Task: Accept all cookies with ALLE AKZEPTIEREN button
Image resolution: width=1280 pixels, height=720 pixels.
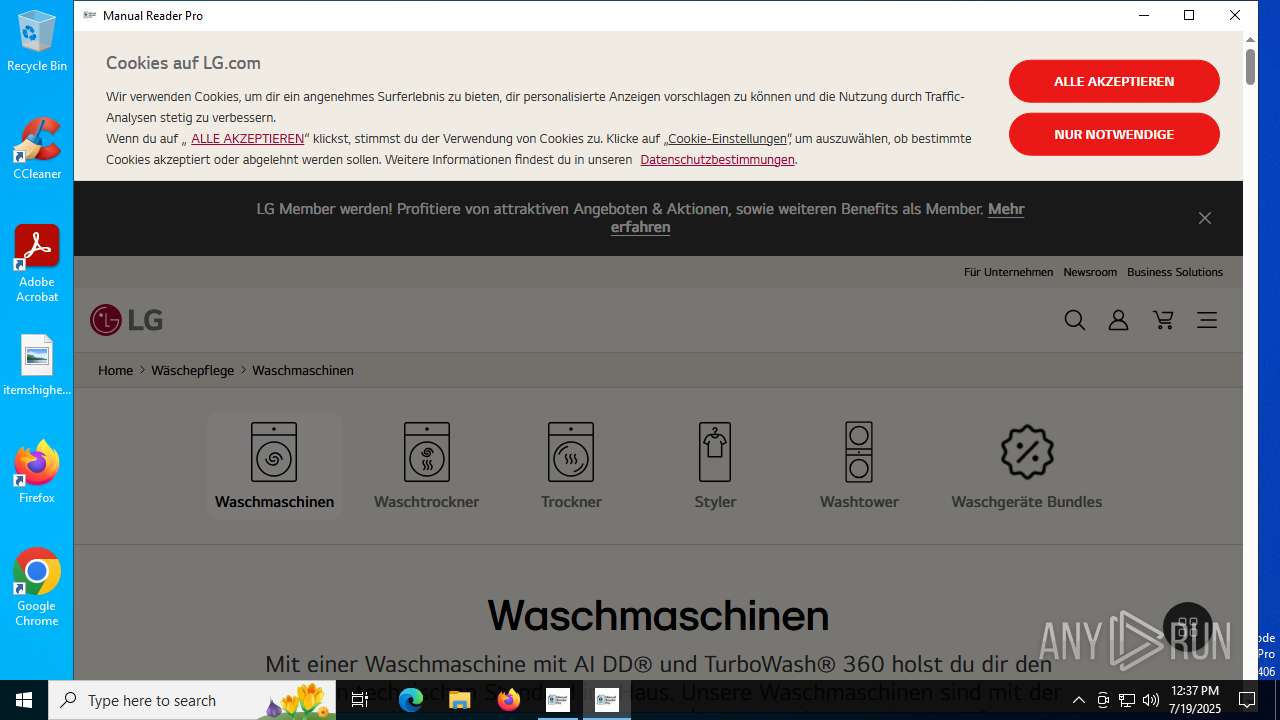Action: click(x=1114, y=81)
